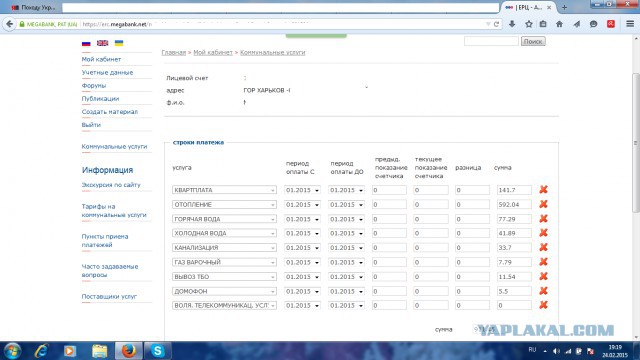Open the Firefox hamburger menu
Screen dimensions: 640x360
630,24
